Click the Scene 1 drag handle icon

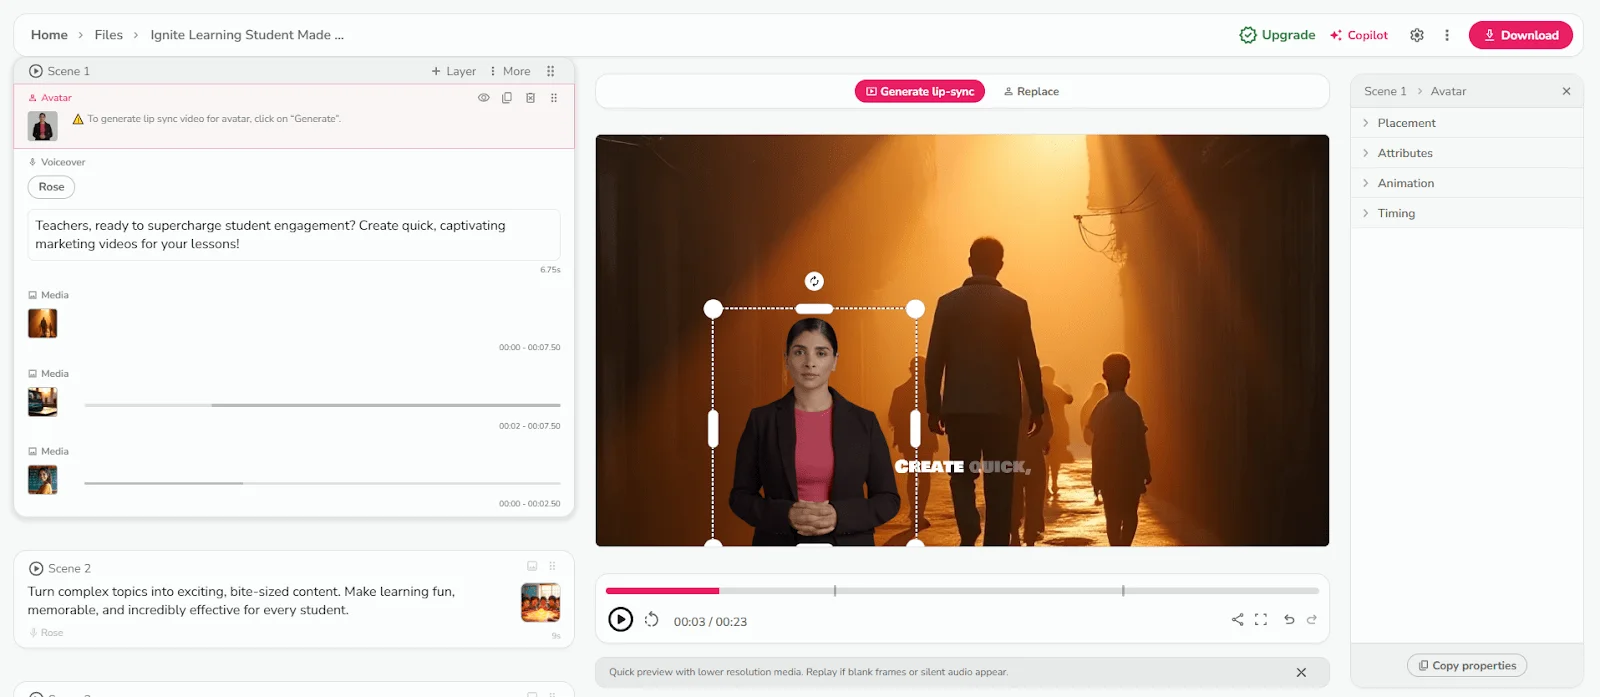[x=550, y=71]
